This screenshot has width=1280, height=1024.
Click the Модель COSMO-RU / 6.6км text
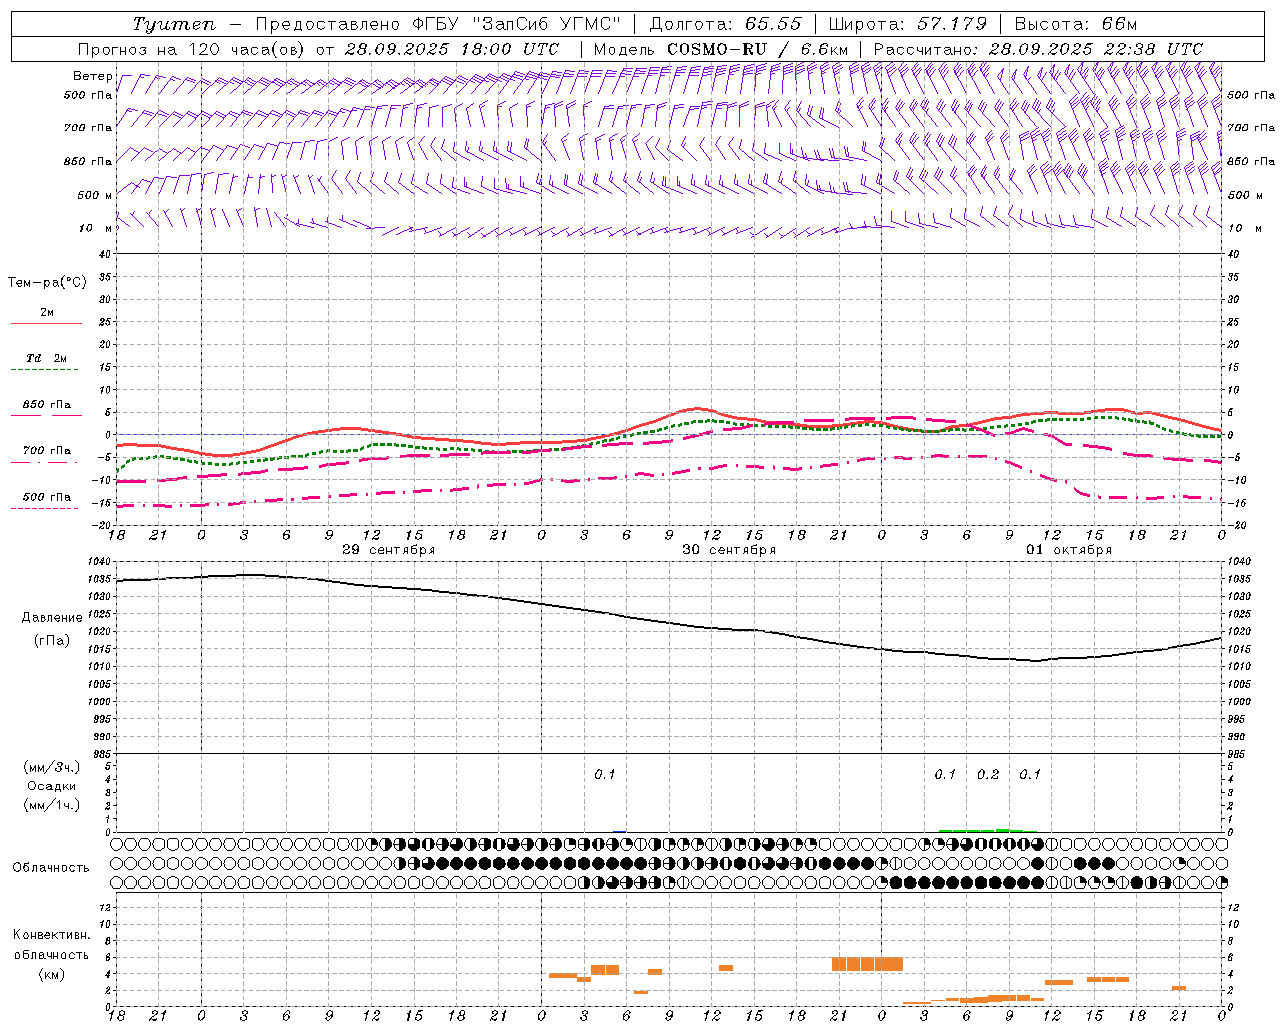tap(721, 49)
